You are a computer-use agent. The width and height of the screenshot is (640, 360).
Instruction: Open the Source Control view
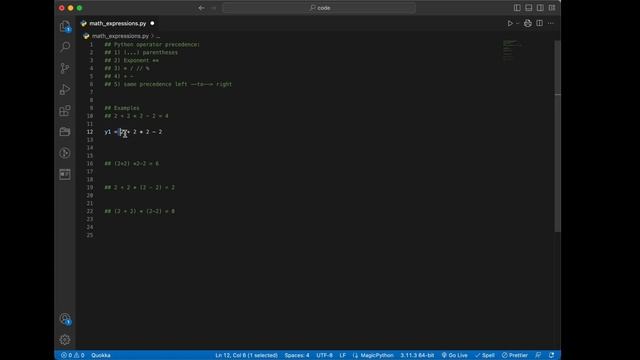coord(65,68)
